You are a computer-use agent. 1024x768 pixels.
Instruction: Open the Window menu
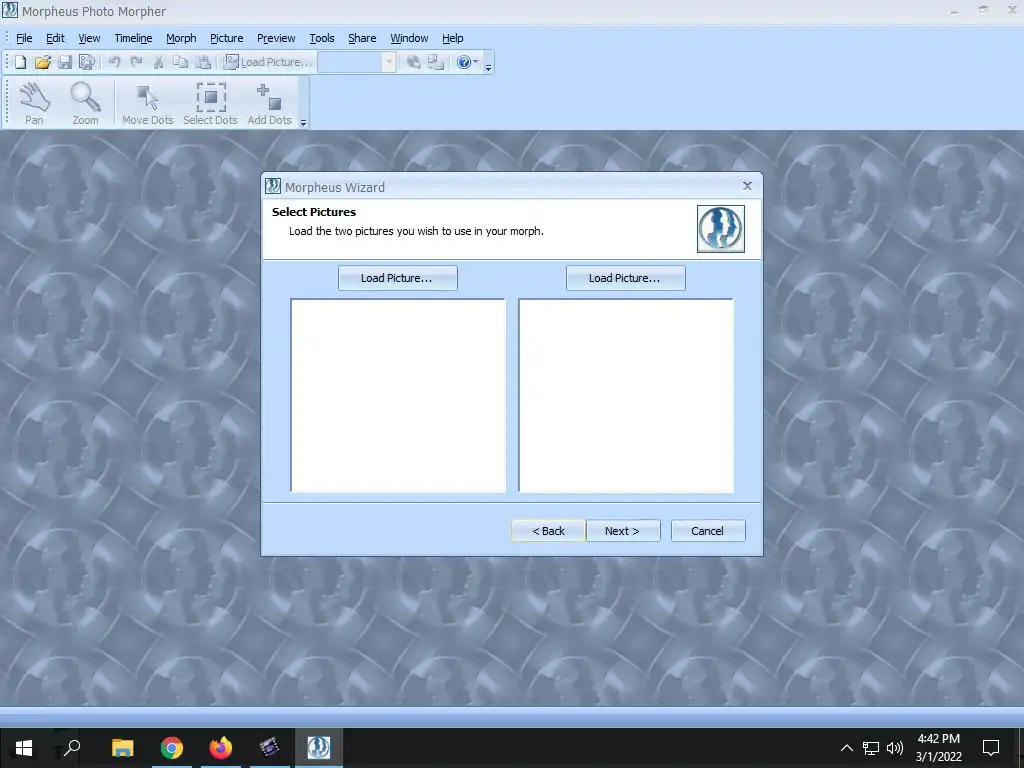click(409, 38)
